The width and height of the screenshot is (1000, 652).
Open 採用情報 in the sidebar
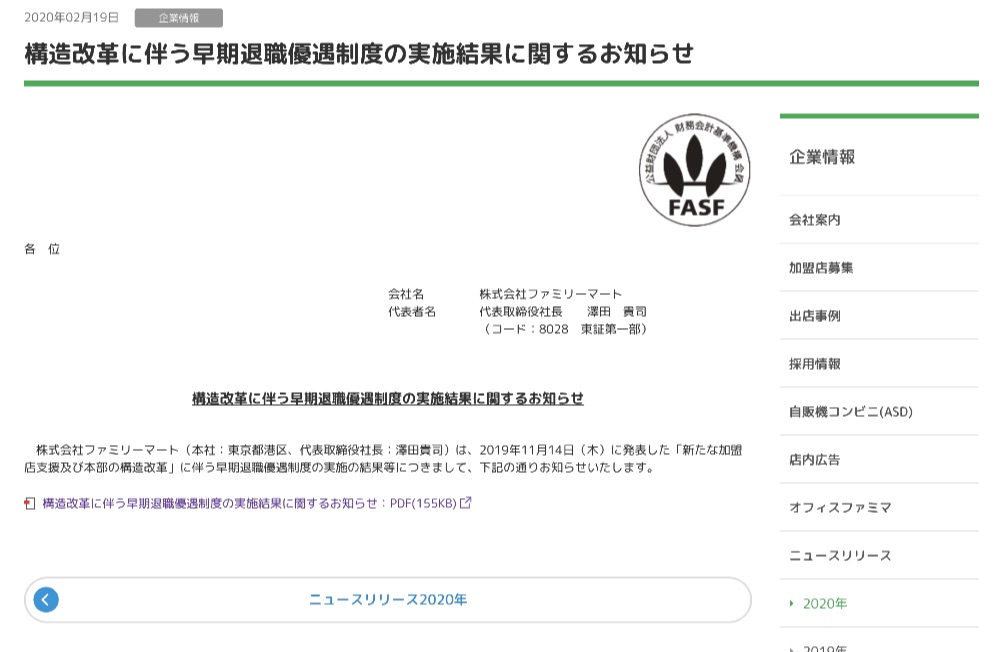879,364
